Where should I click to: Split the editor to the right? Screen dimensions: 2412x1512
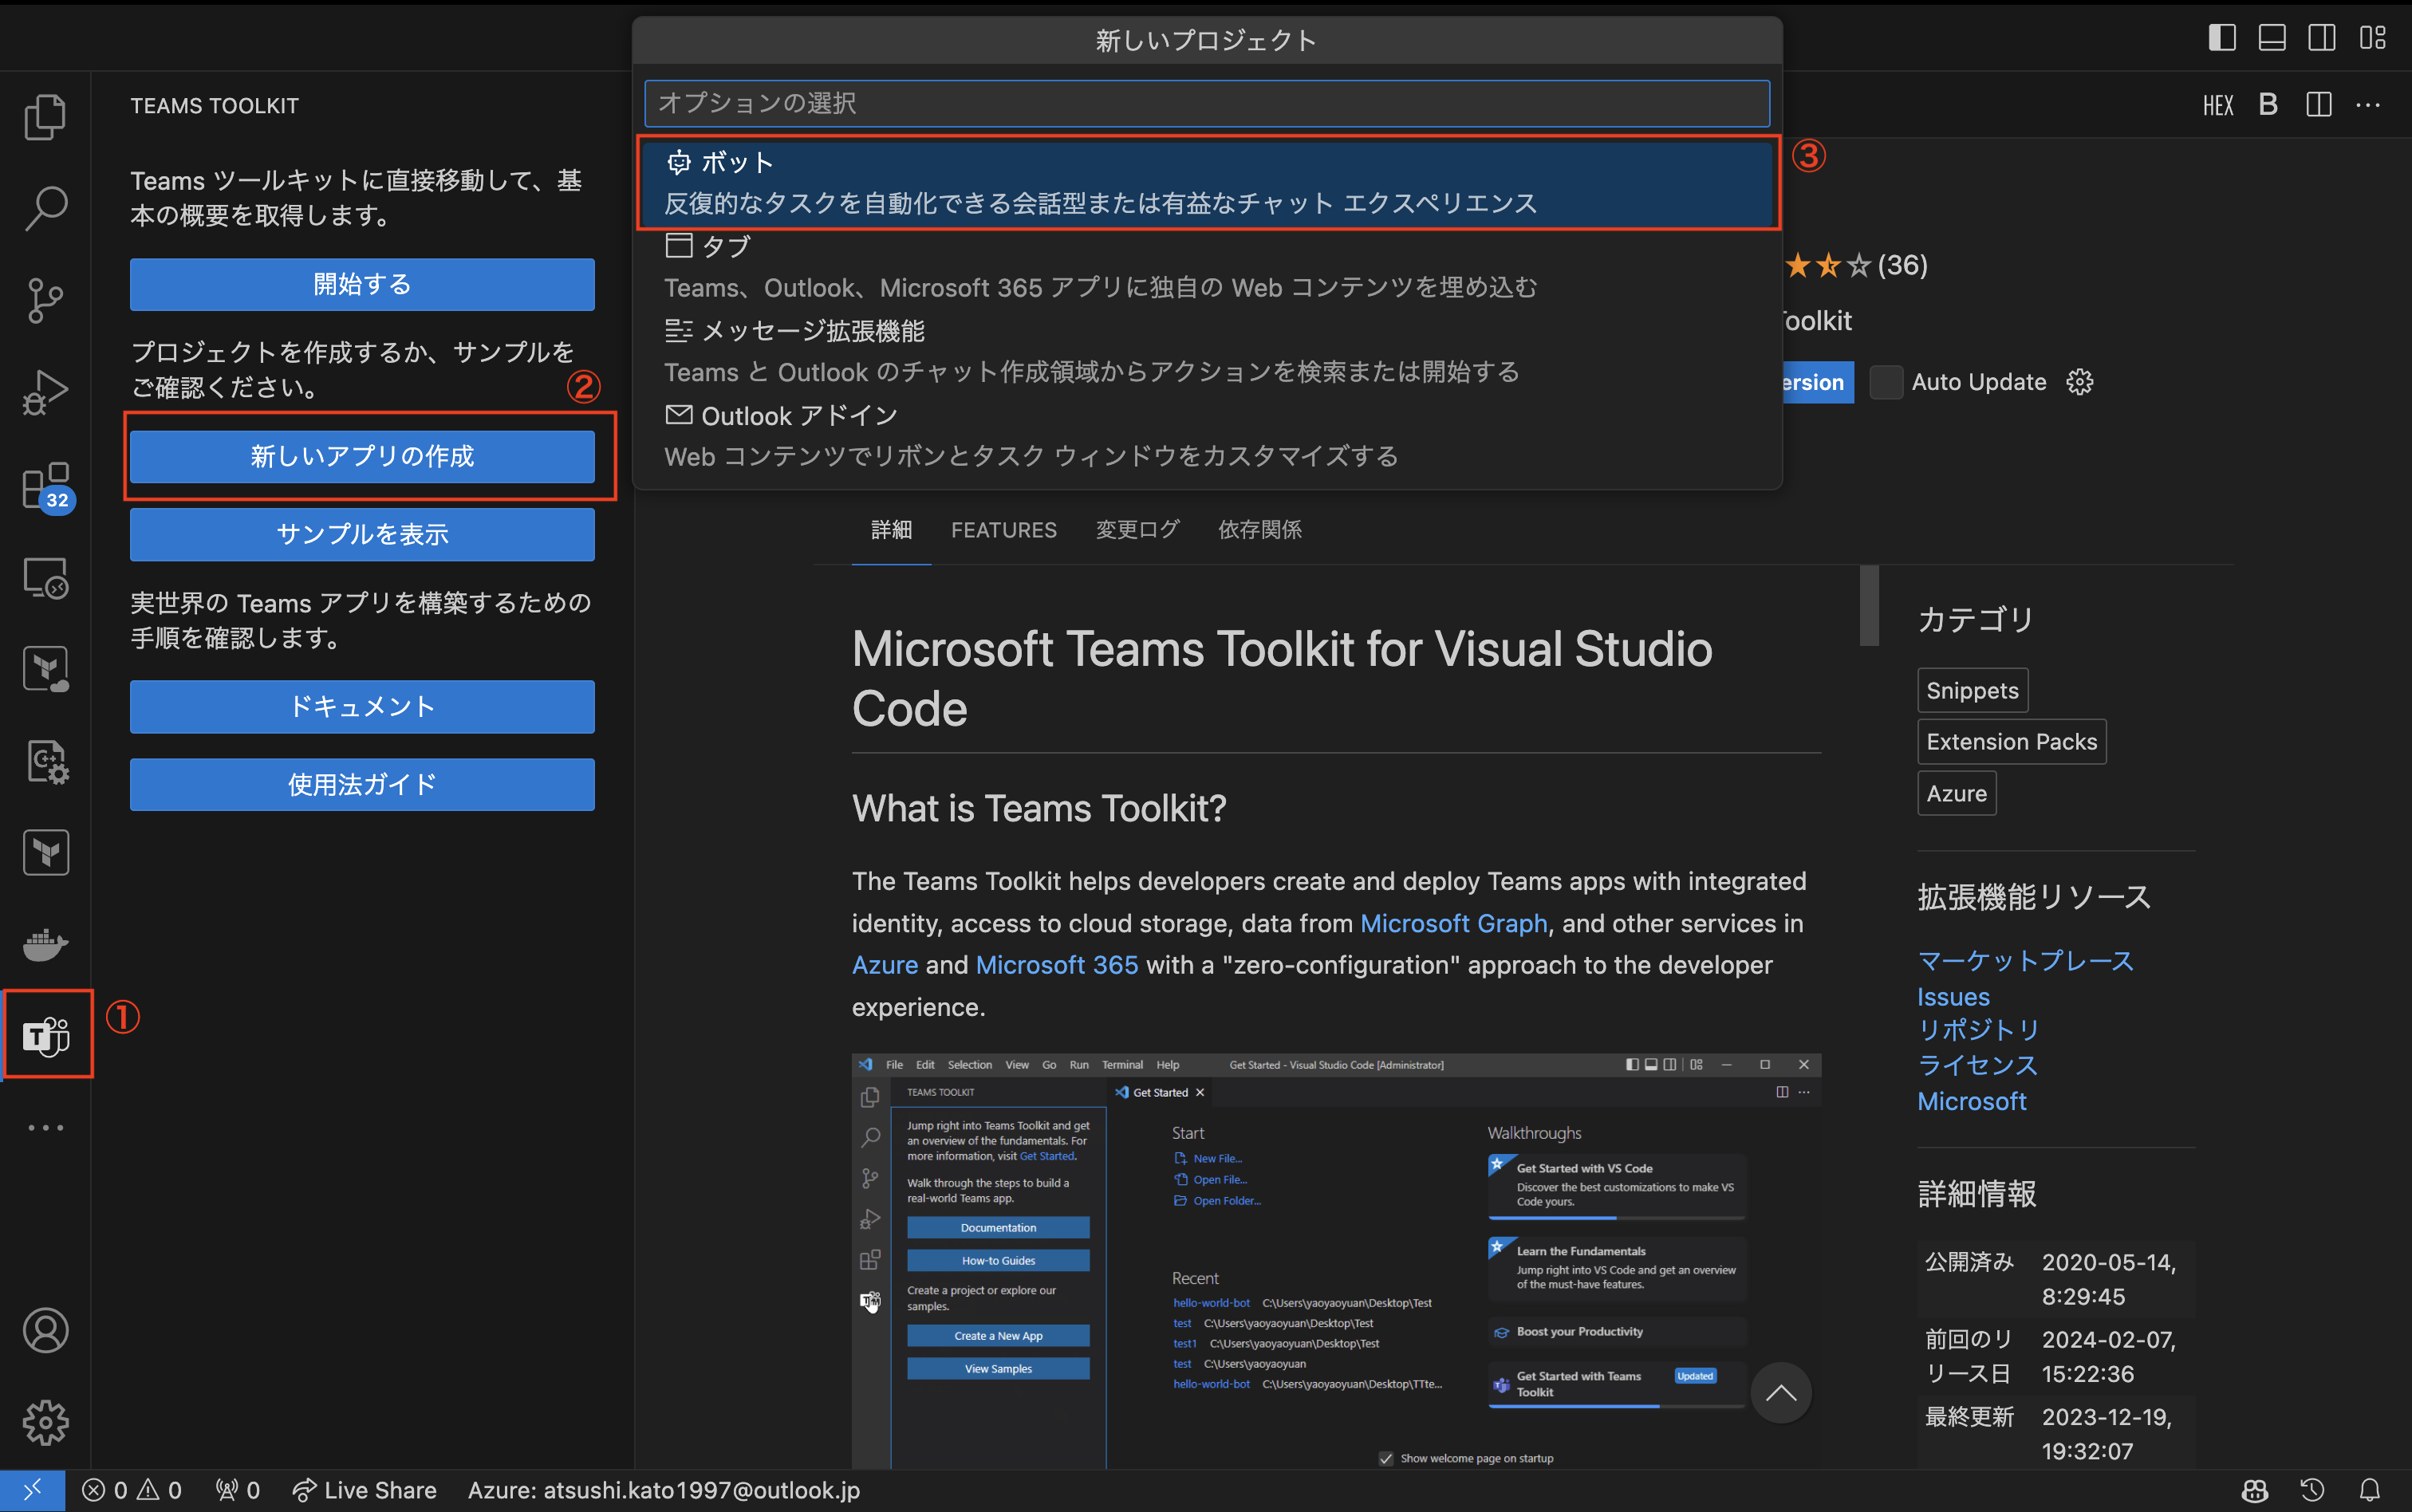click(x=2318, y=105)
